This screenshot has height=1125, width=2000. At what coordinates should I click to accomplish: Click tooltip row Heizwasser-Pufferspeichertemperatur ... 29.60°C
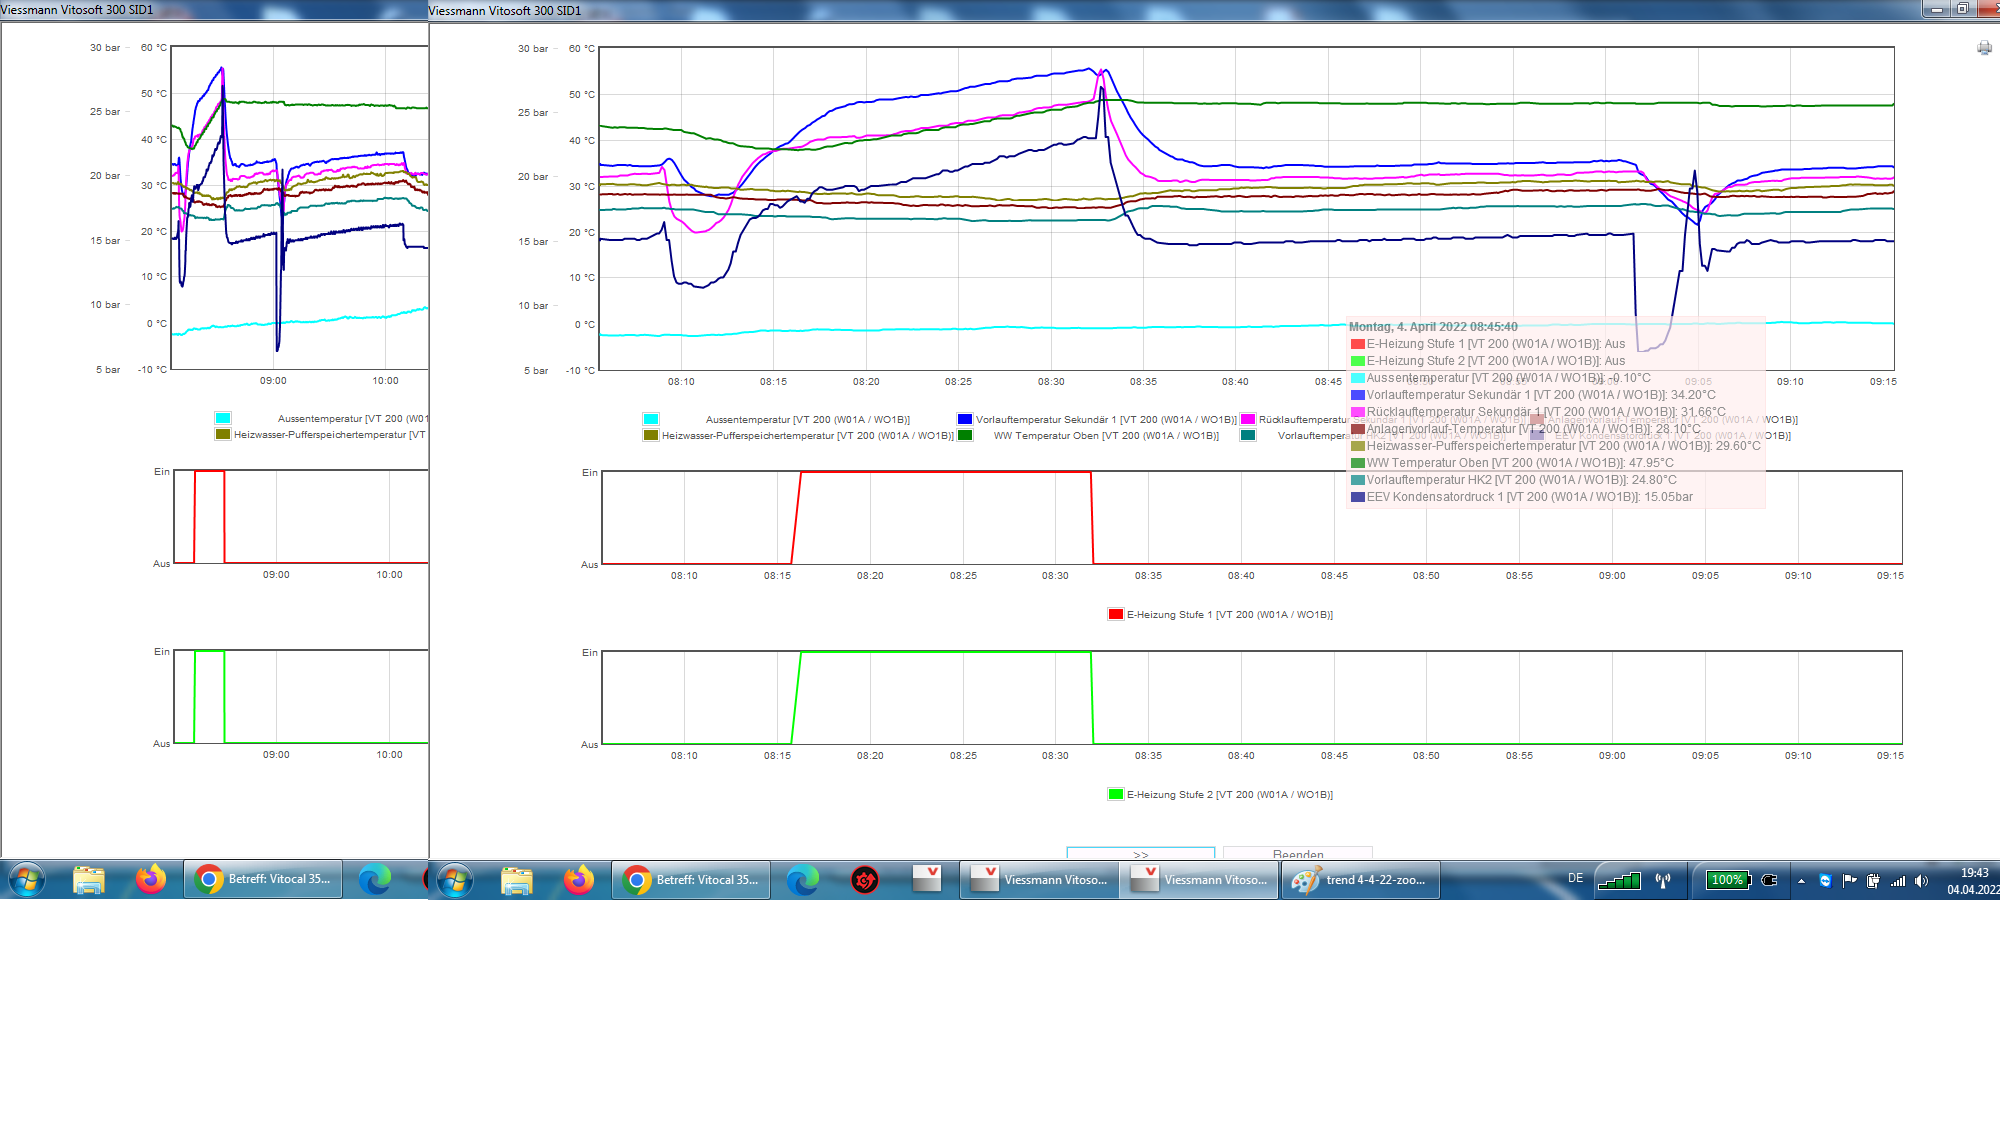click(1556, 446)
